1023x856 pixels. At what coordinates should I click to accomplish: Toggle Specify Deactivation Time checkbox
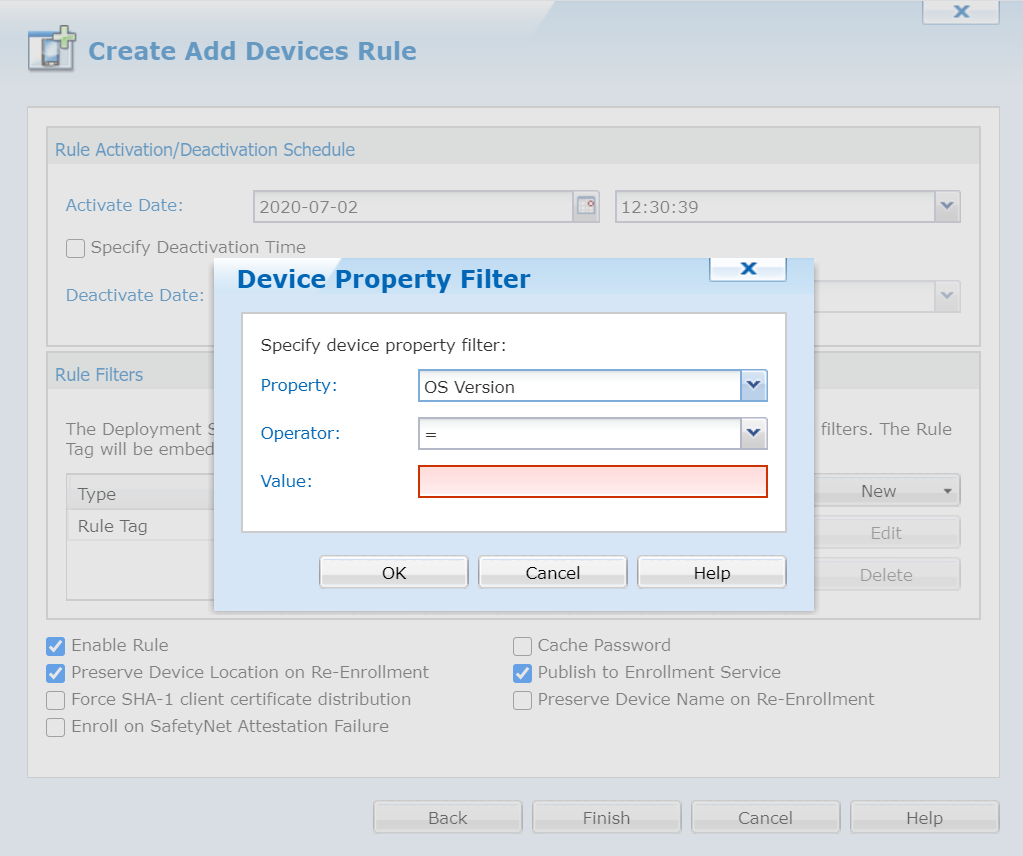click(76, 248)
